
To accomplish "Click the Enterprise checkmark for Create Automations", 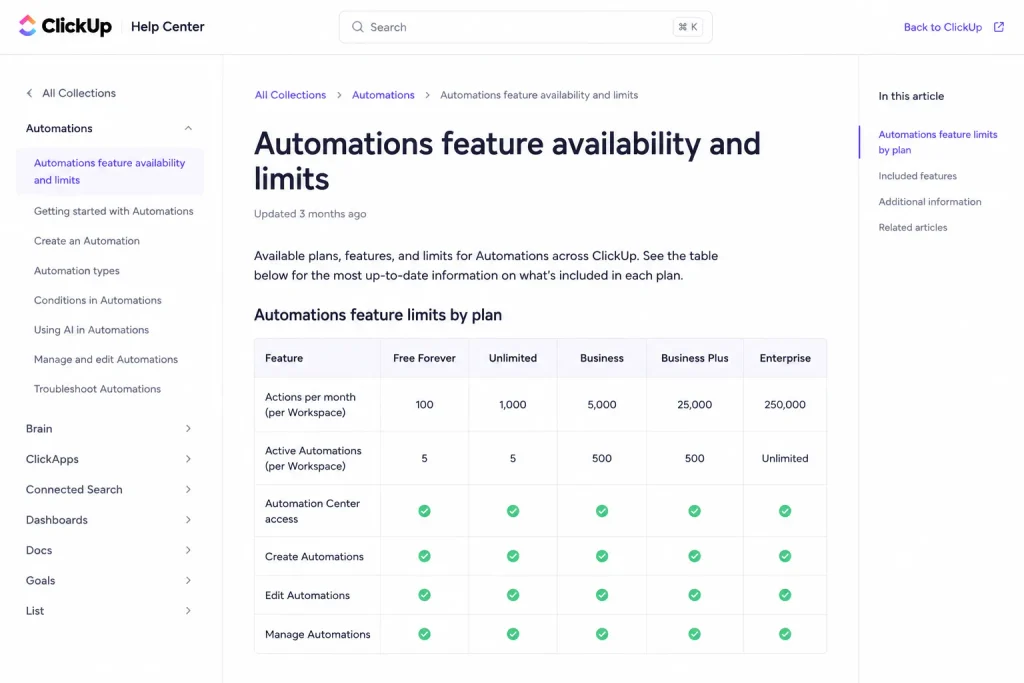I will click(x=785, y=556).
